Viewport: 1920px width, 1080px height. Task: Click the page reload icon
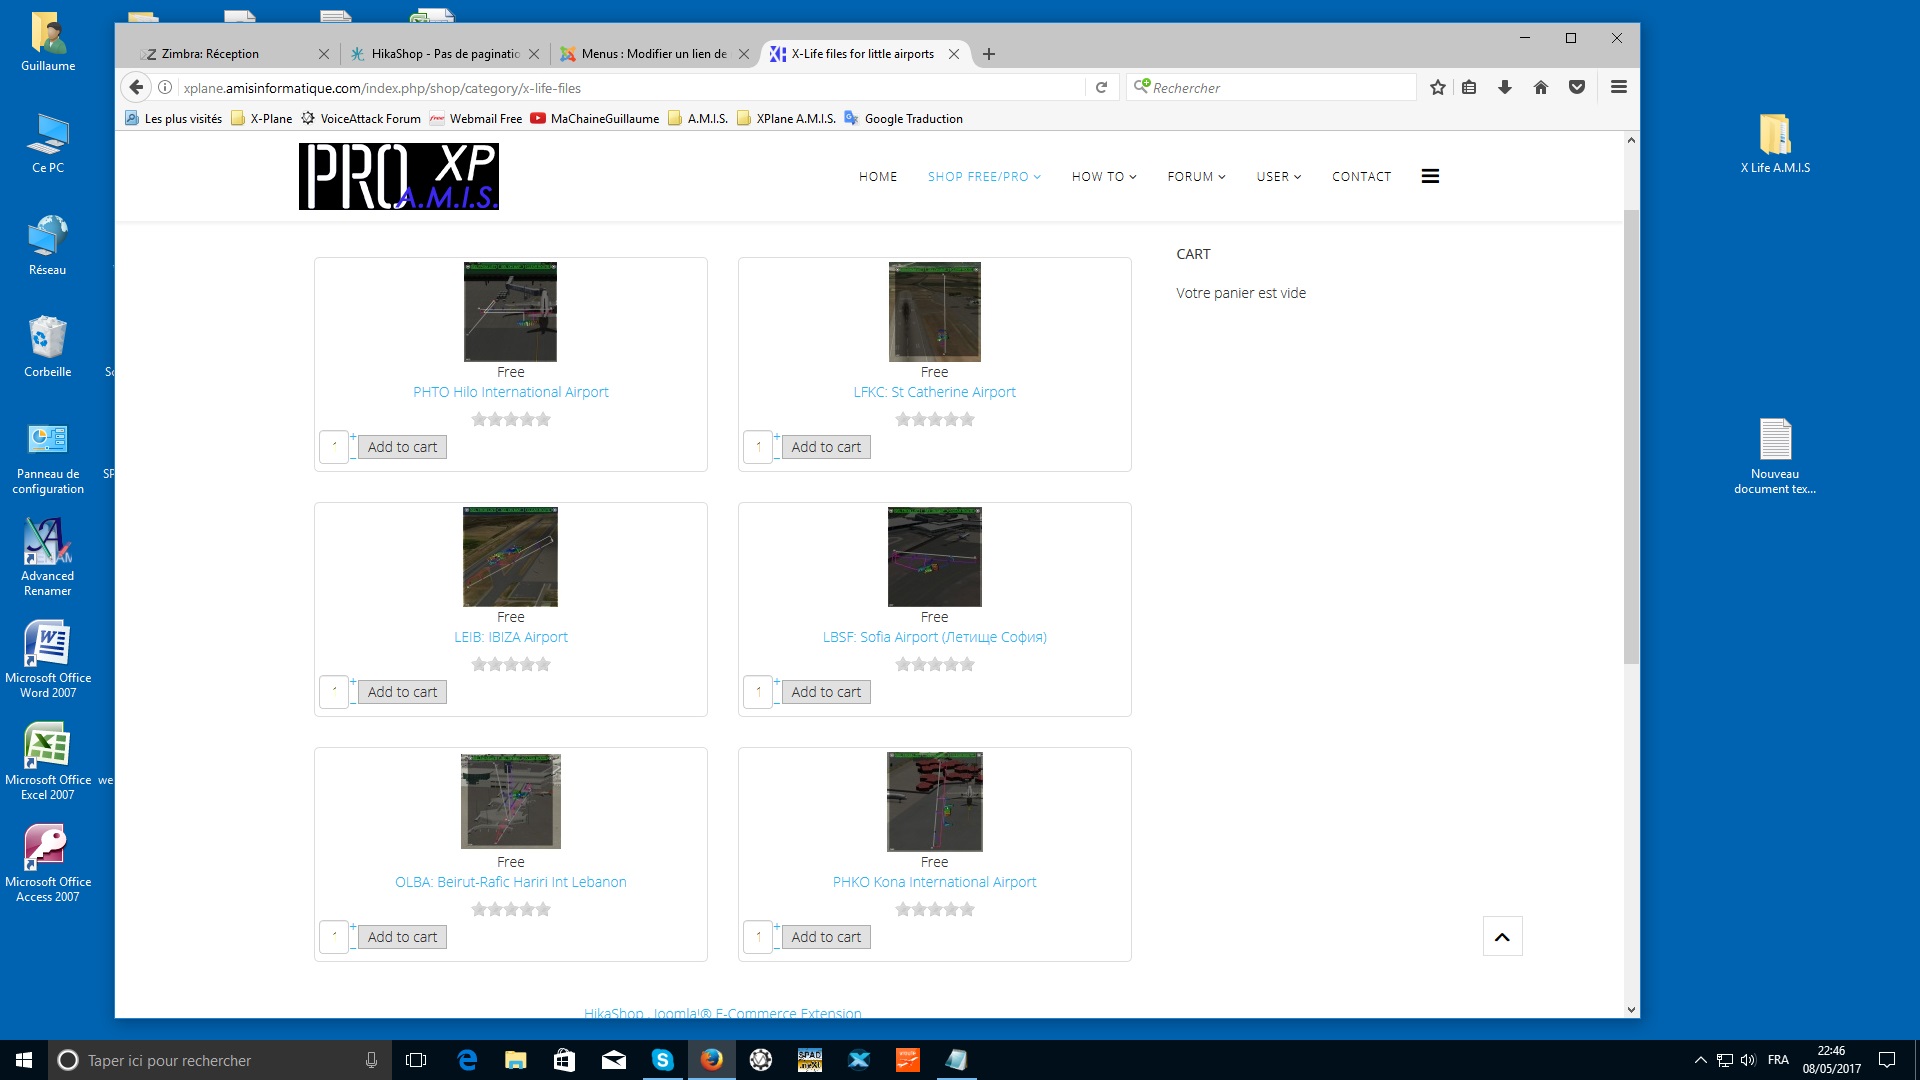tap(1101, 88)
